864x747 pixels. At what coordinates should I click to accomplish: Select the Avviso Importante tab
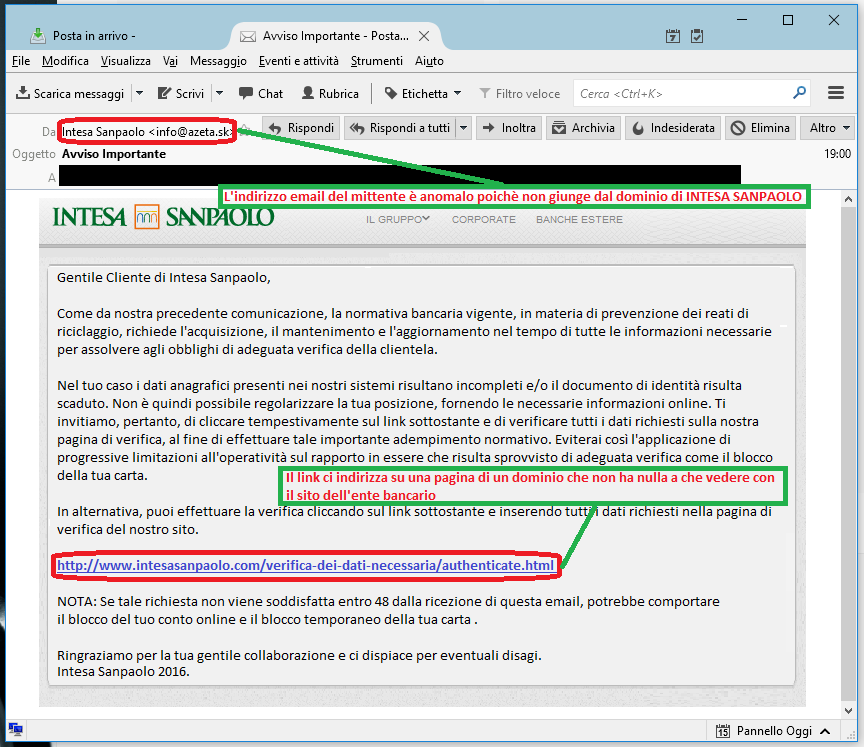pyautogui.click(x=335, y=36)
